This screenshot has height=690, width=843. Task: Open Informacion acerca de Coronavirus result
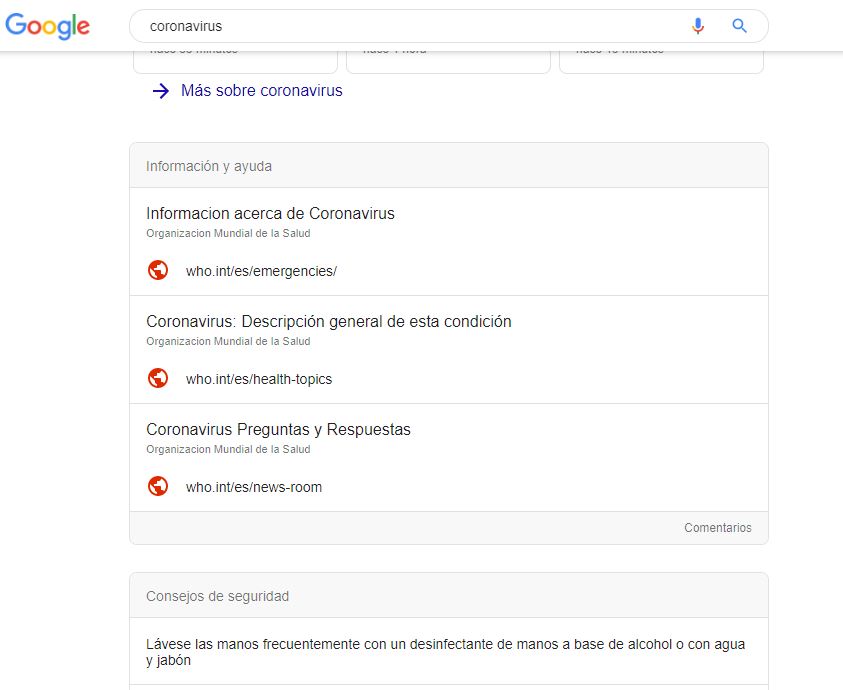pyautogui.click(x=270, y=213)
